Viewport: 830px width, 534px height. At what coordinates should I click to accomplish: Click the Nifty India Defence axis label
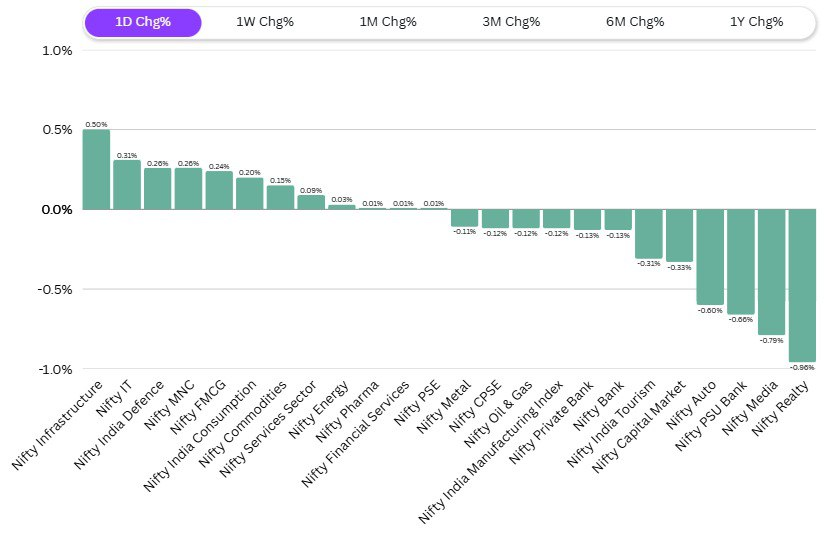[x=119, y=424]
